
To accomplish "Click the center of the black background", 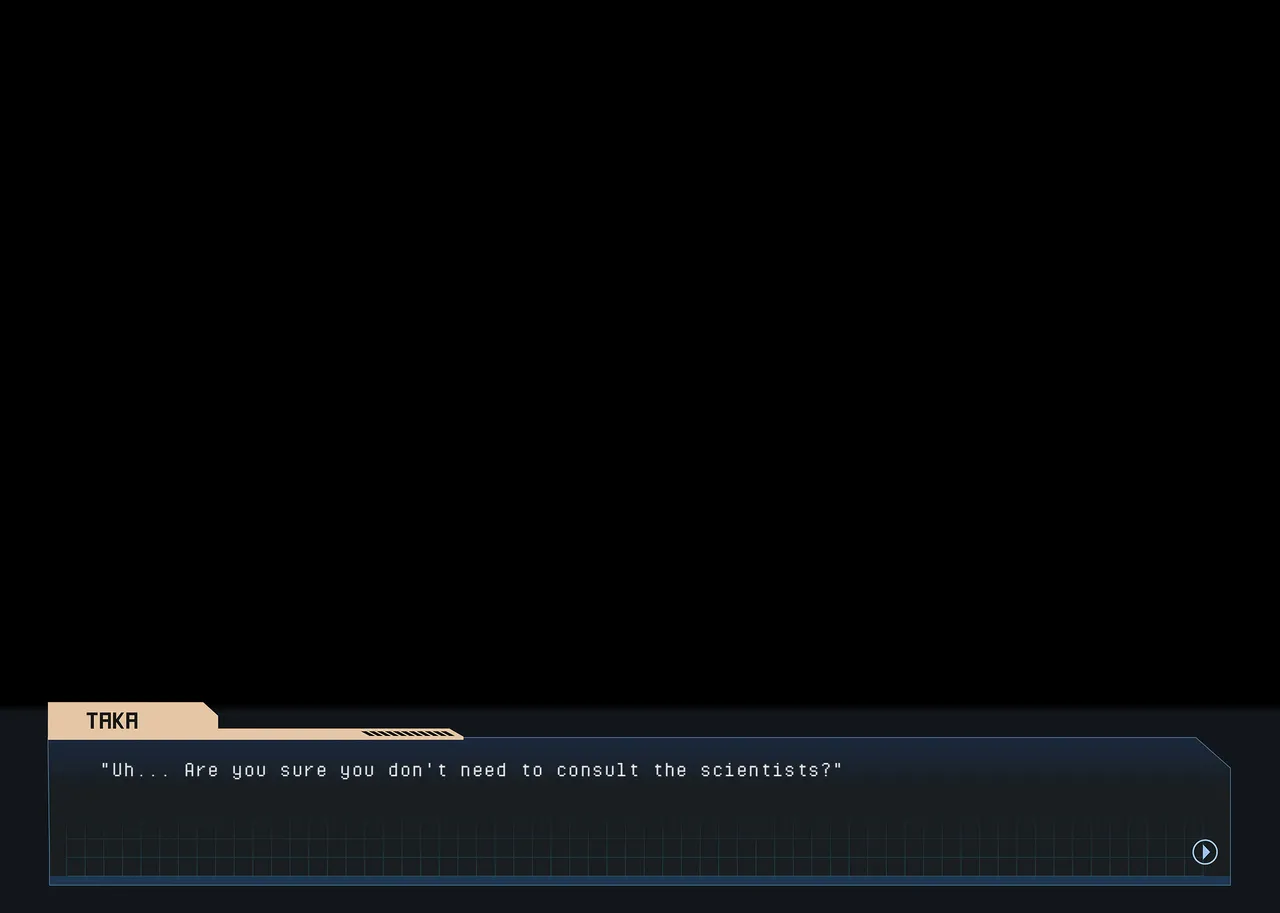I will 640,350.
